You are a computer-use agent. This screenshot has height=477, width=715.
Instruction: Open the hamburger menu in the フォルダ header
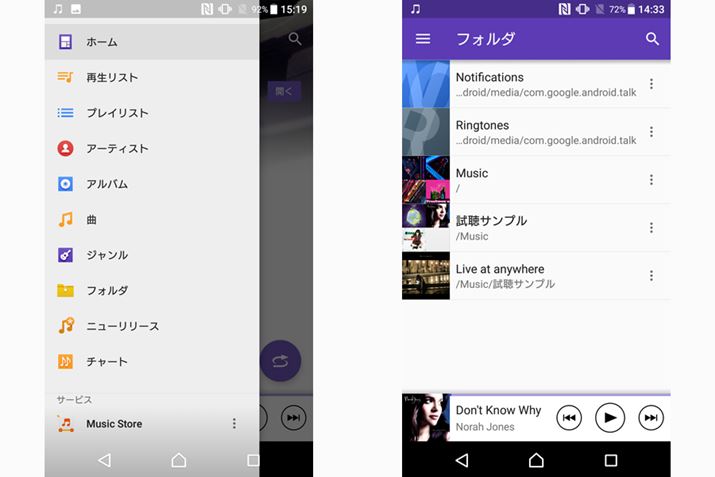coord(423,39)
